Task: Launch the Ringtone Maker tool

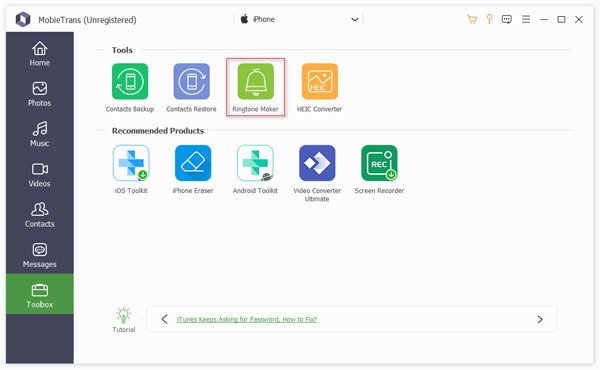Action: pos(256,81)
